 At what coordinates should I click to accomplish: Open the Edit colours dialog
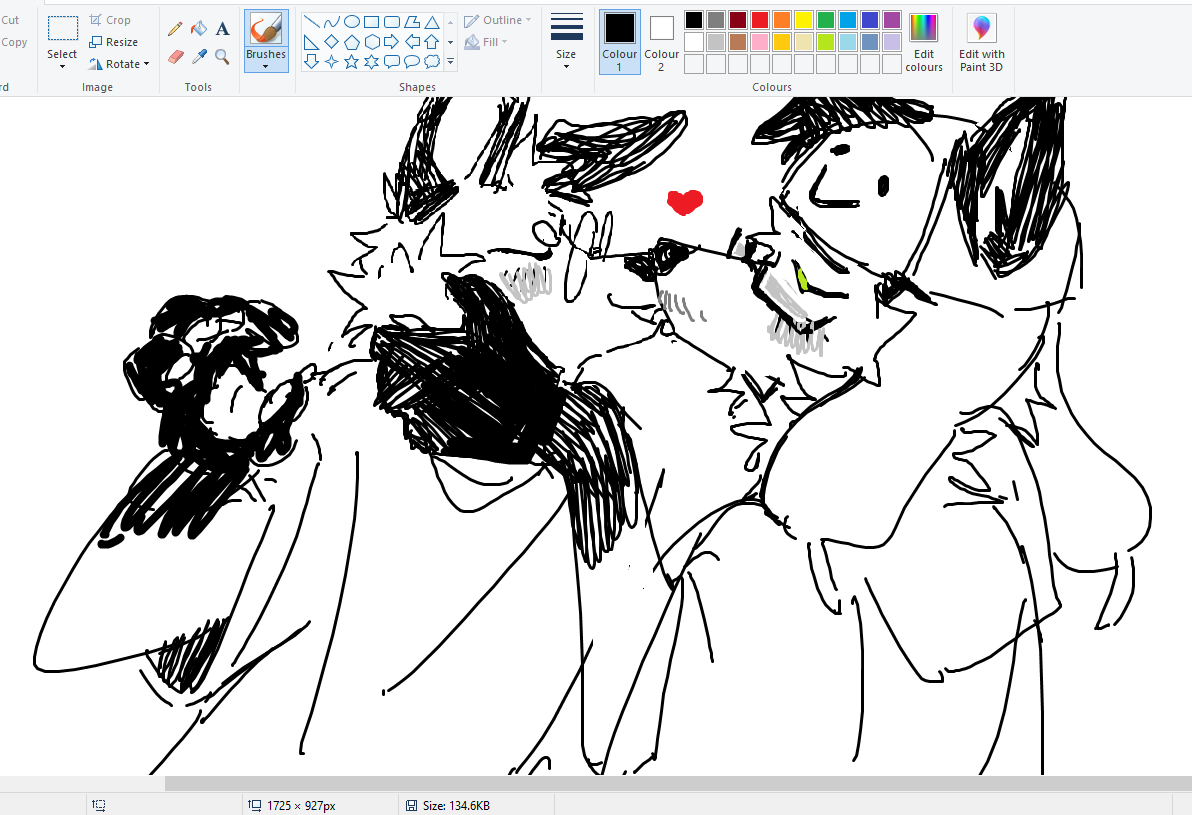[x=924, y=43]
